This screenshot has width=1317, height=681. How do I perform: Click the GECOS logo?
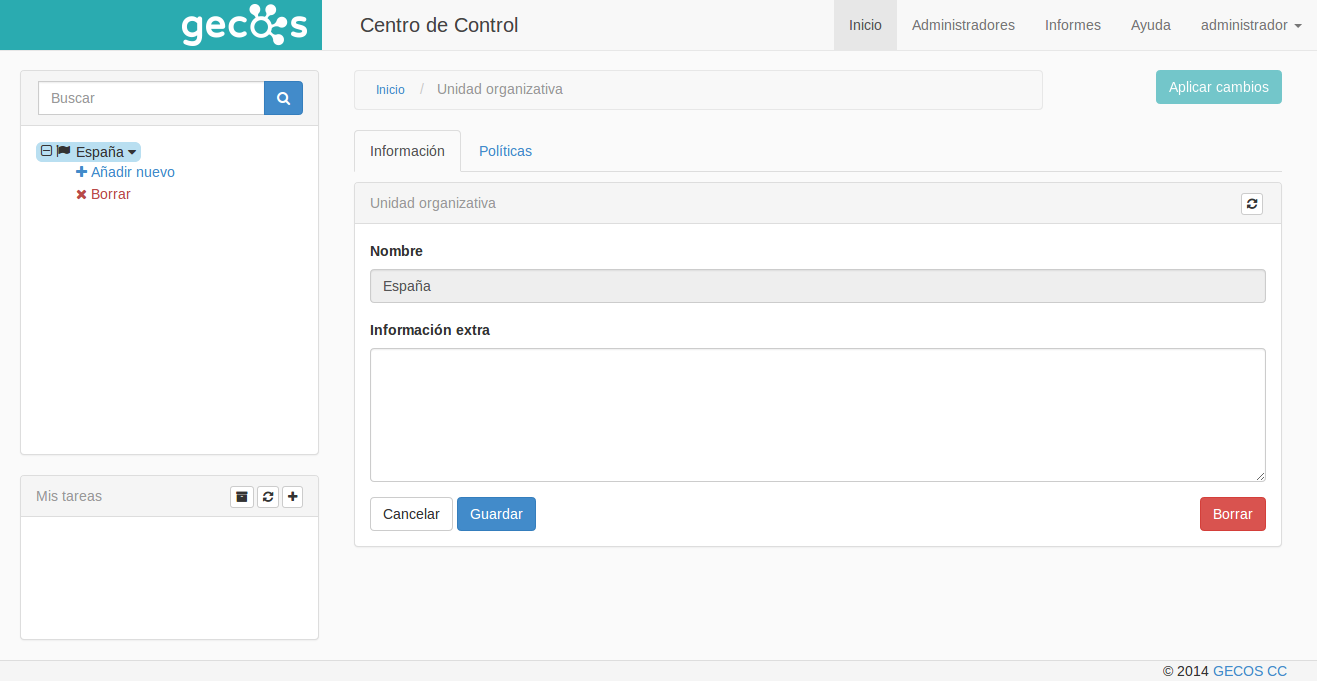(244, 25)
